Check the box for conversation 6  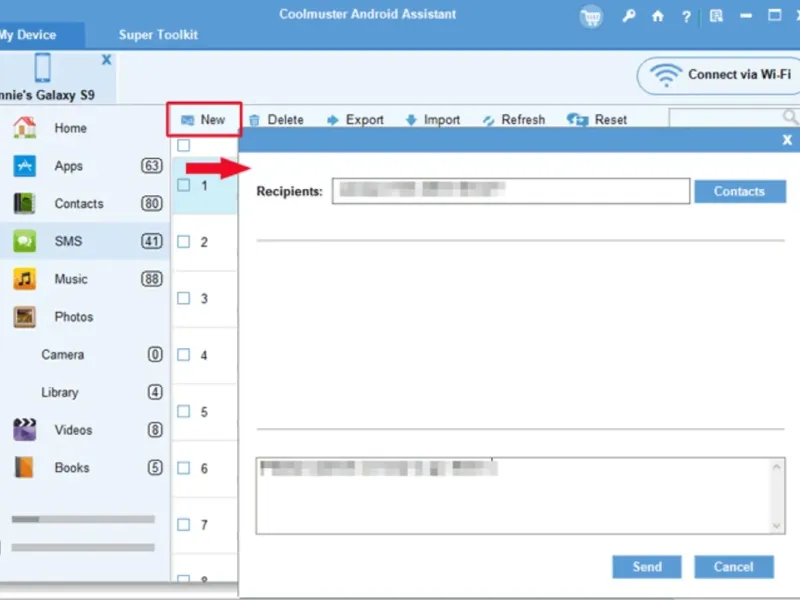click(184, 468)
